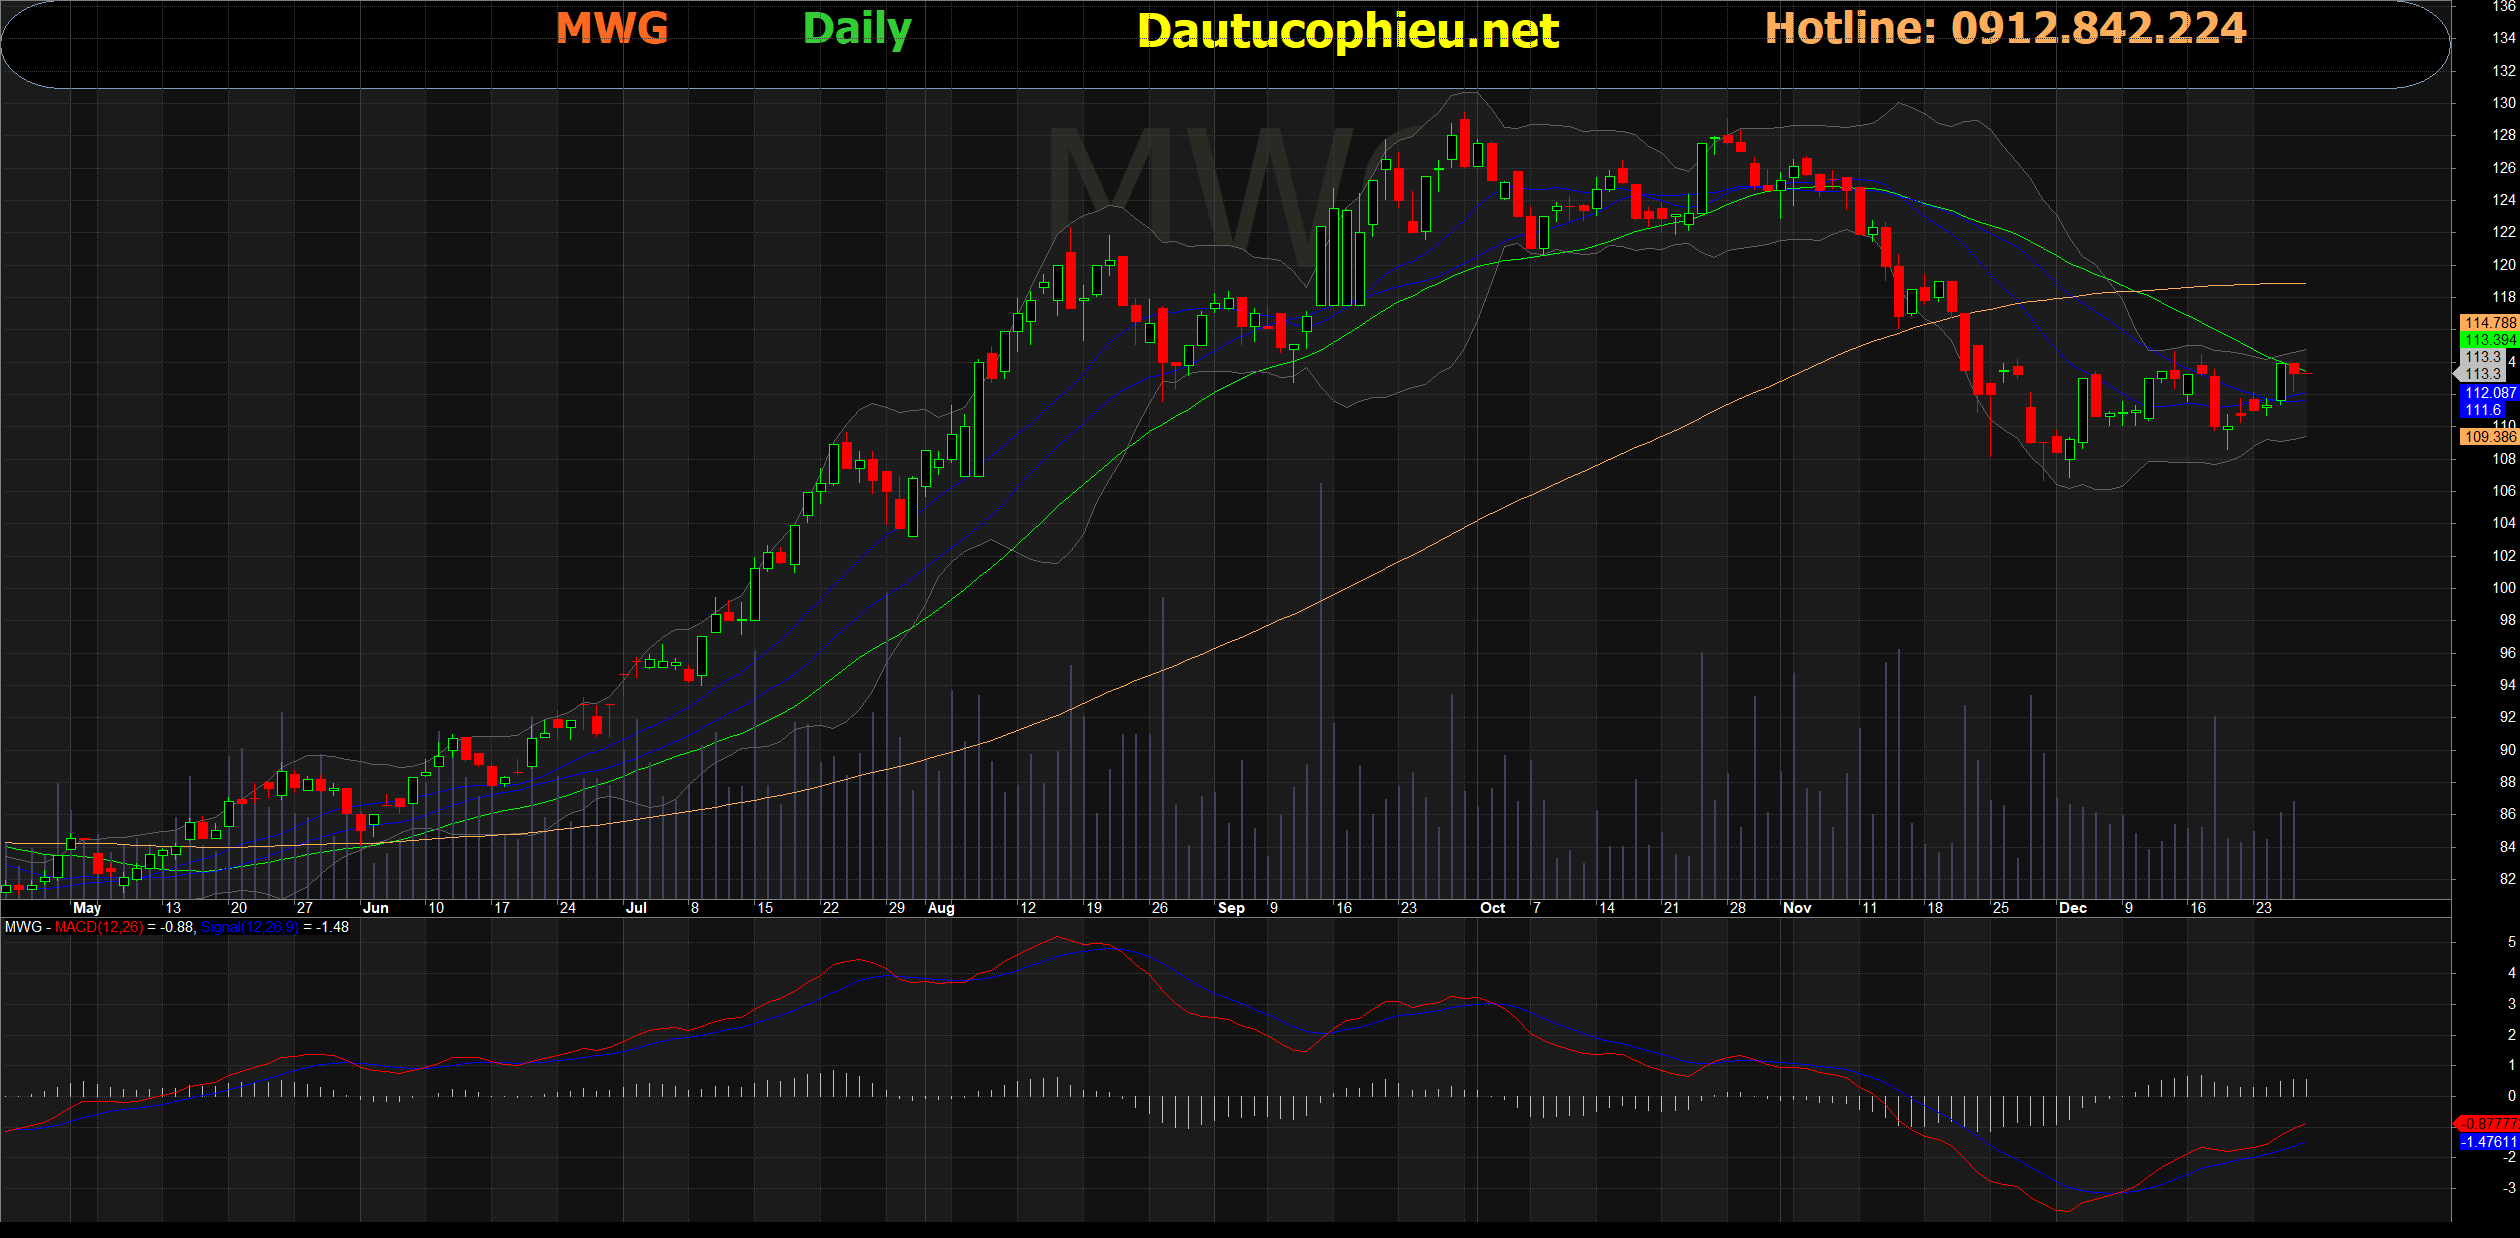Click the red -0.87777 MACD value tag
This screenshot has height=1238, width=2520.
[x=2489, y=1124]
